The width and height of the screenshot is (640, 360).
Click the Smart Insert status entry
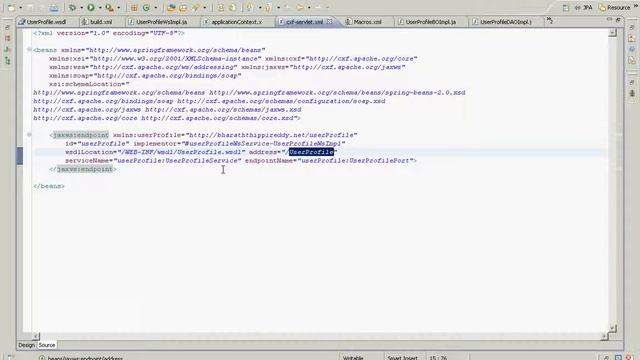point(402,358)
